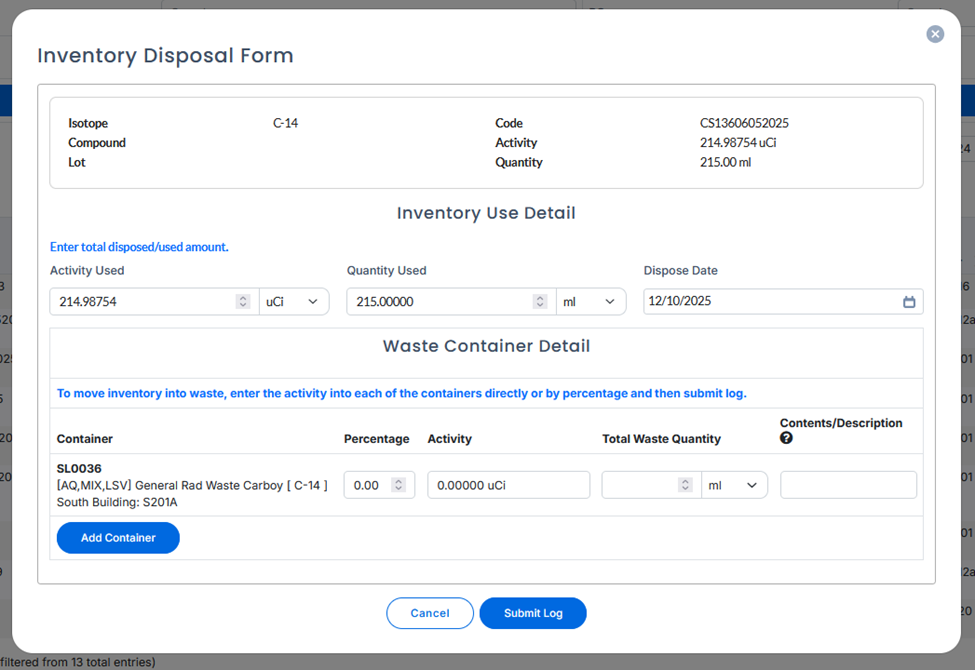
Task: Show help for Contents/Description
Action: tap(786, 438)
